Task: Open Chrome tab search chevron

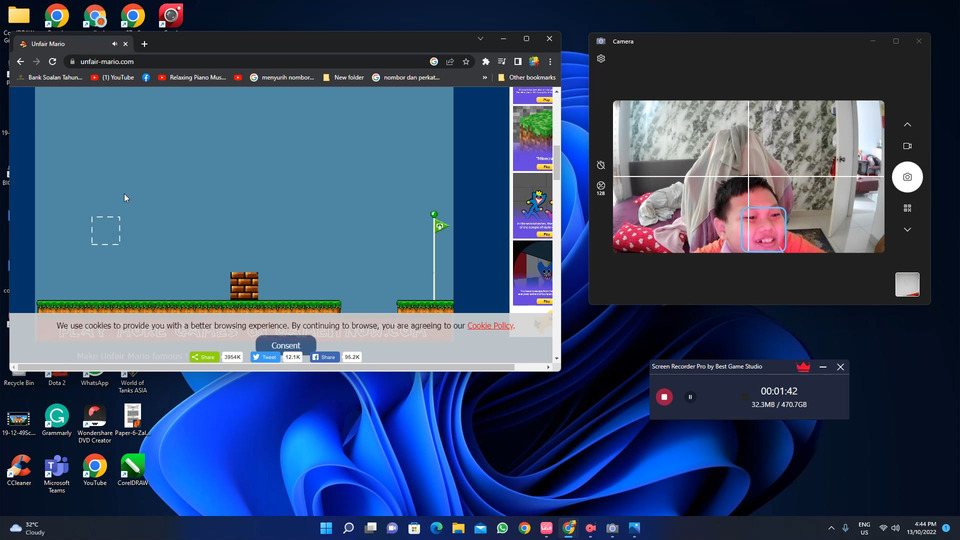Action: pos(481,39)
